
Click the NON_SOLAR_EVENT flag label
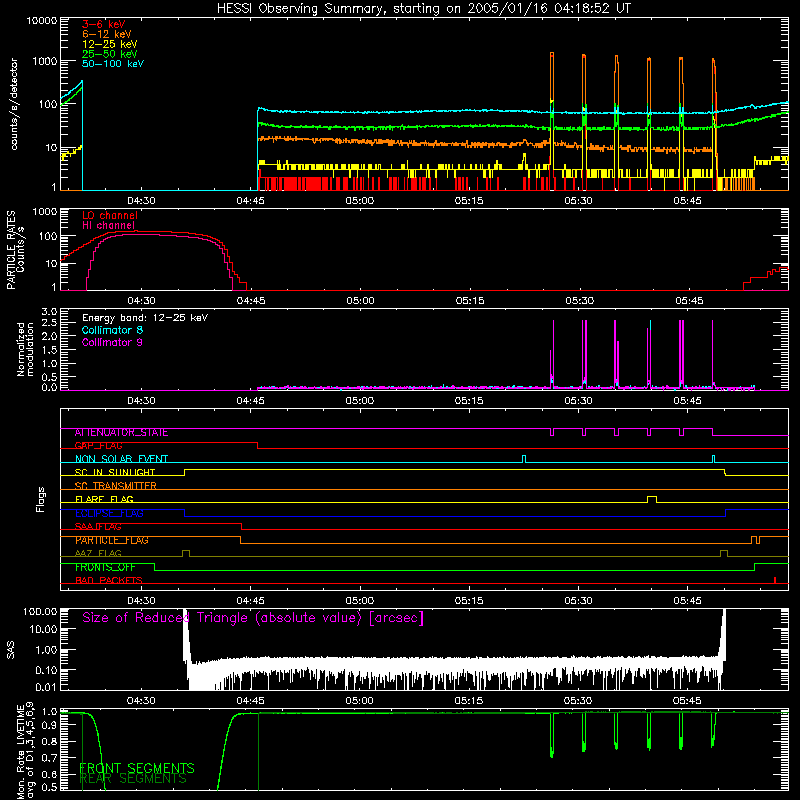121,459
